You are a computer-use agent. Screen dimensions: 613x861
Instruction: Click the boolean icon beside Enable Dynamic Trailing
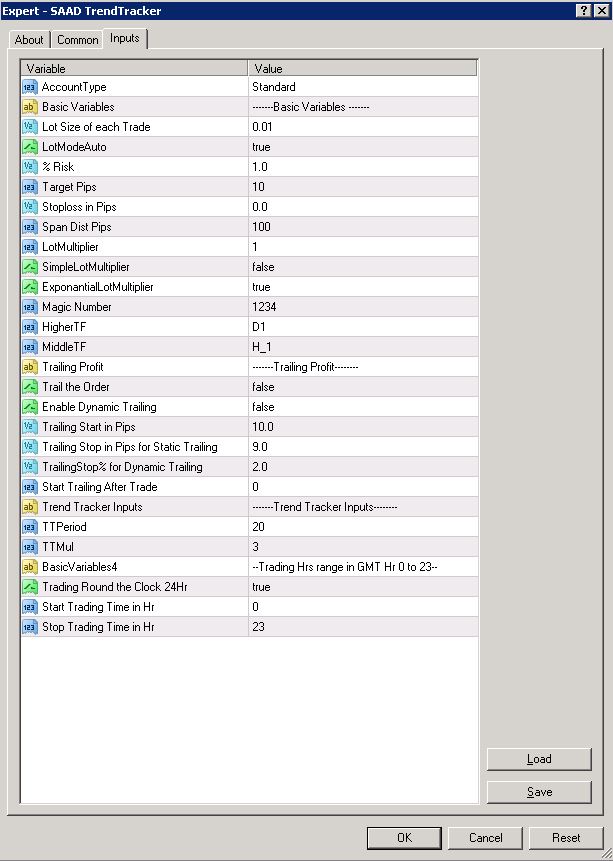point(30,407)
